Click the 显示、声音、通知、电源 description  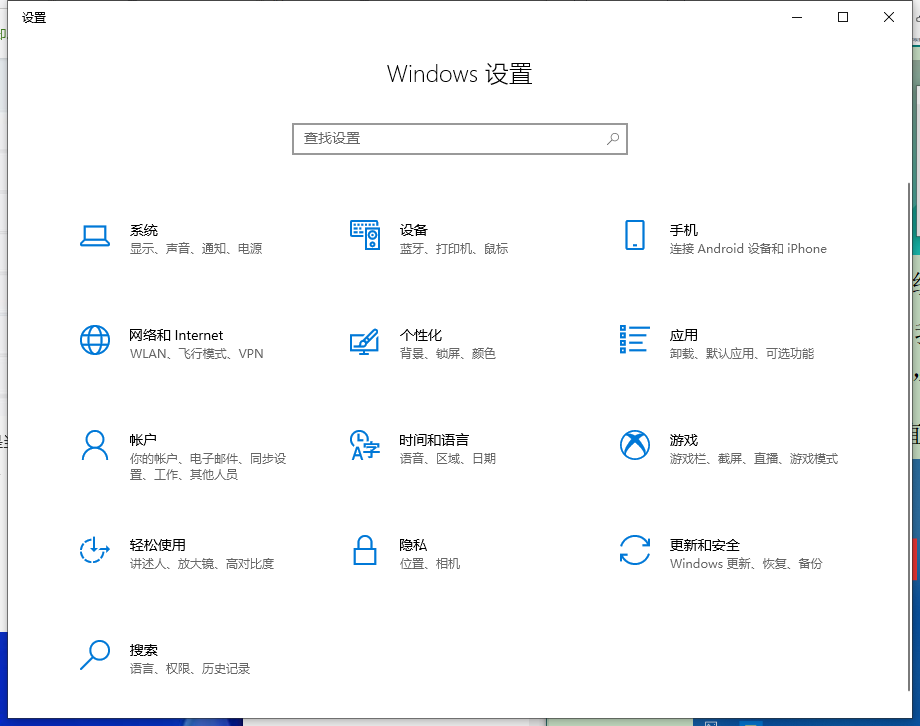pyautogui.click(x=196, y=249)
